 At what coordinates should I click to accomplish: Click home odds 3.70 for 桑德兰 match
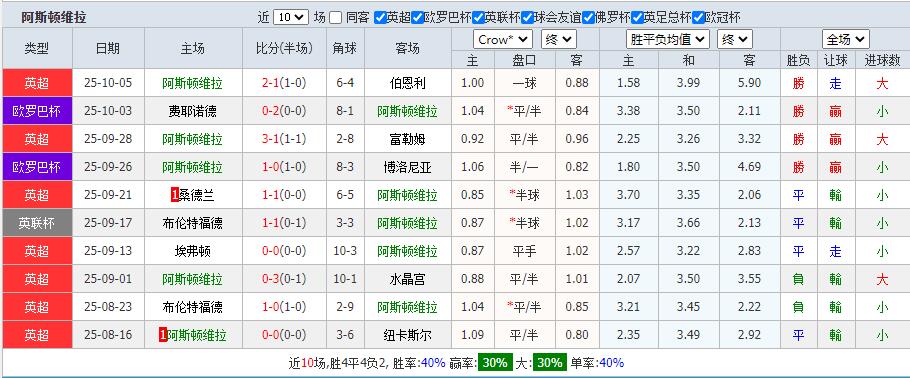629,195
